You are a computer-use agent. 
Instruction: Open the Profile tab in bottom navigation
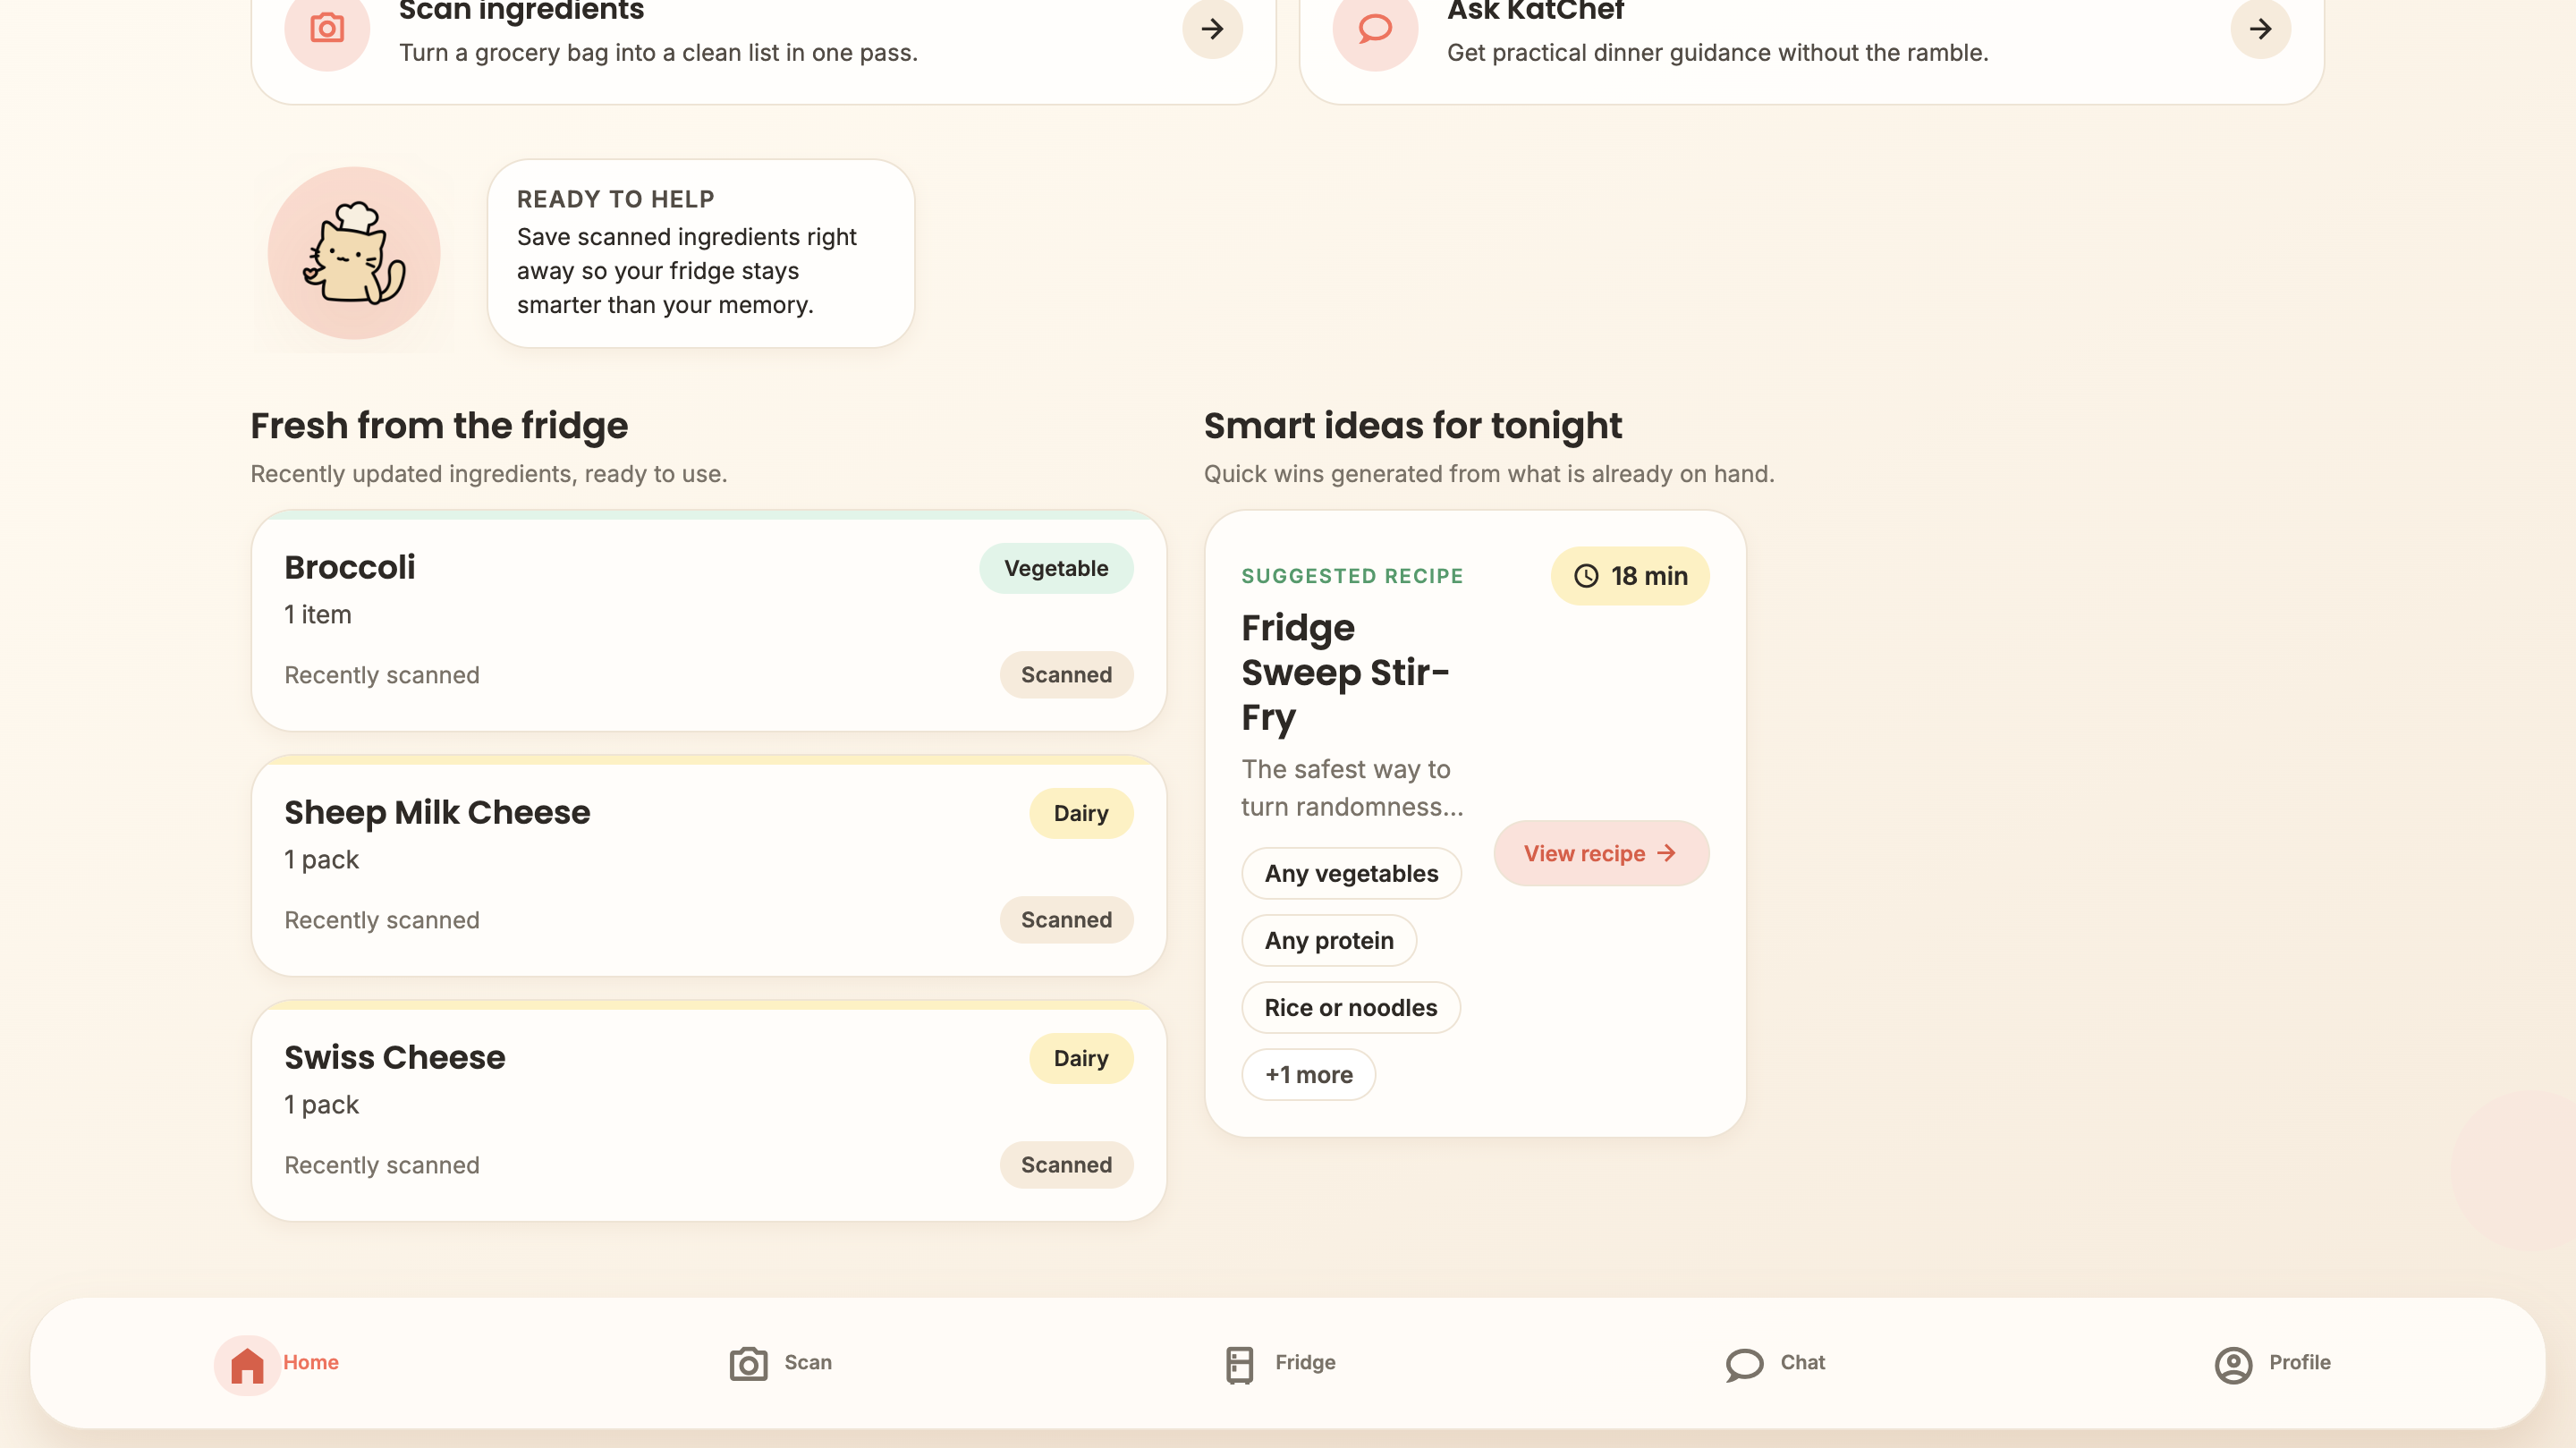click(x=2272, y=1363)
